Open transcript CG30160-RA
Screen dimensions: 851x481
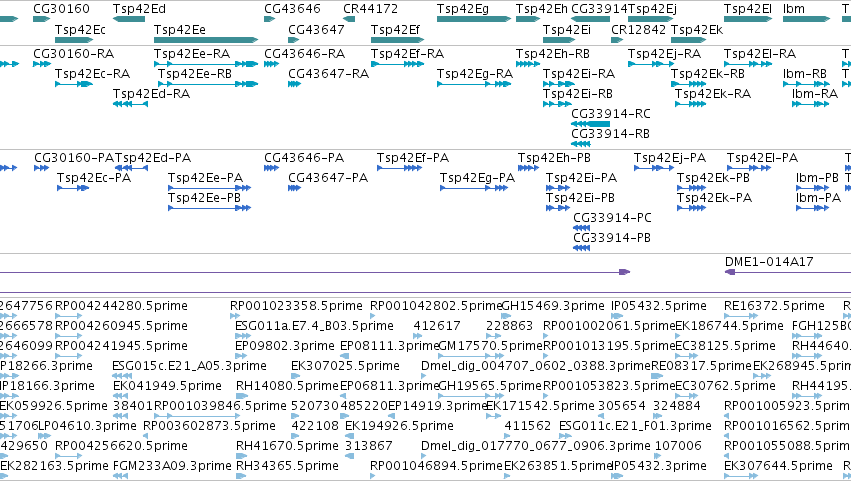point(73,54)
